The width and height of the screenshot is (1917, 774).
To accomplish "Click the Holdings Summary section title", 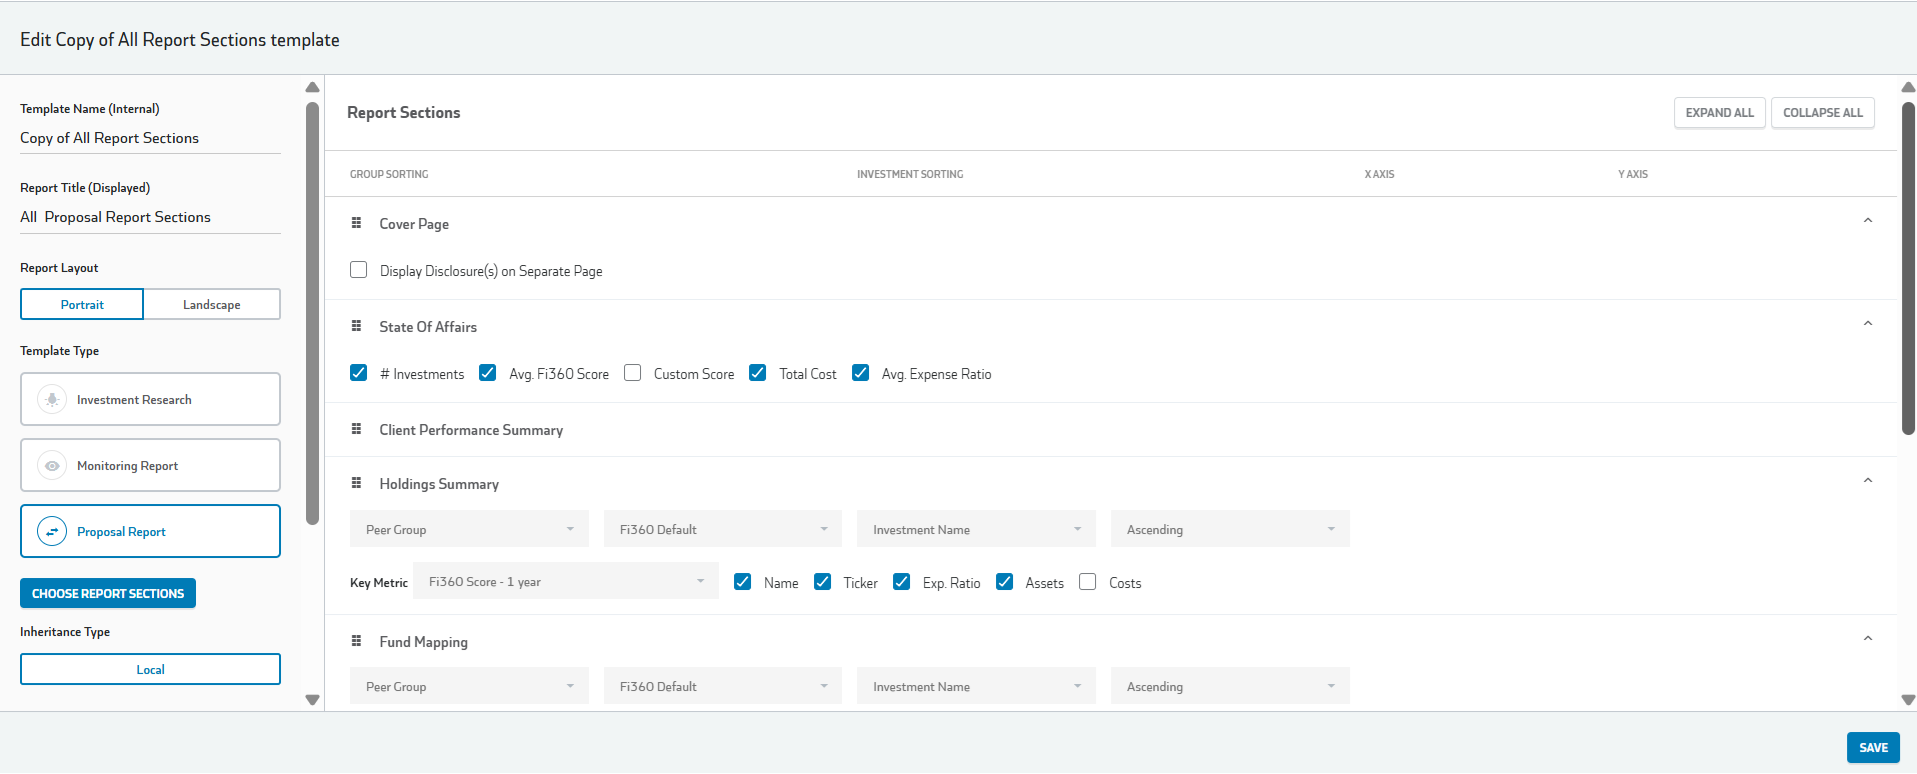I will 439,484.
